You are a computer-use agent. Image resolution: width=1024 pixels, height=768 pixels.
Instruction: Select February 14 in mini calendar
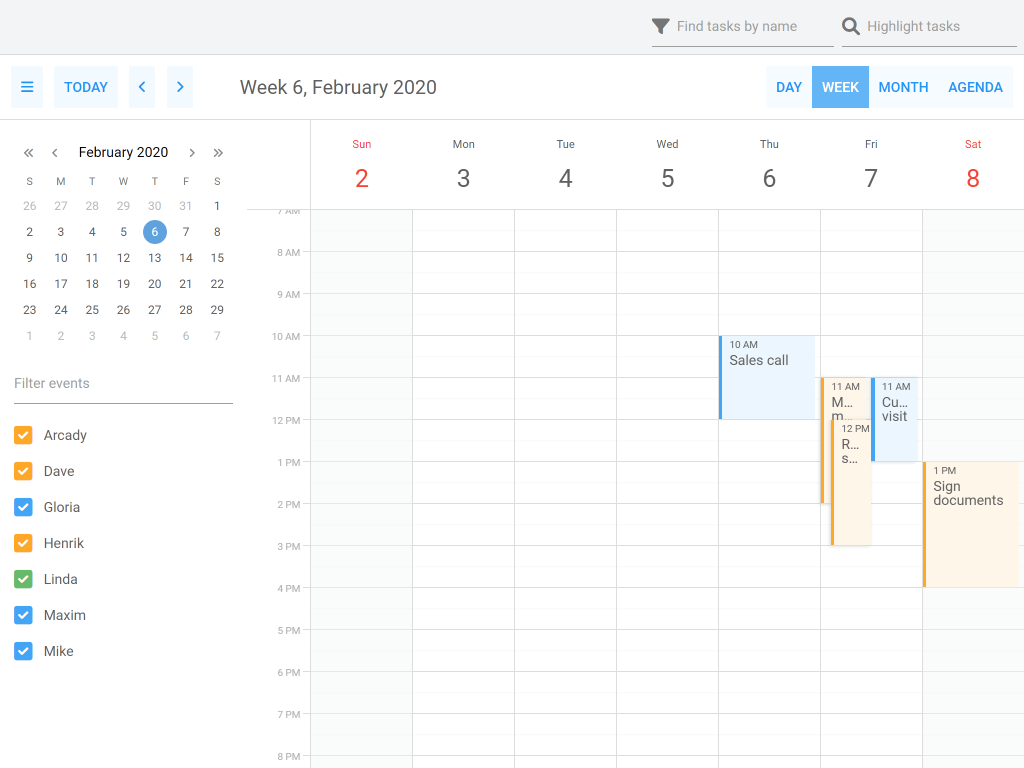pos(186,258)
